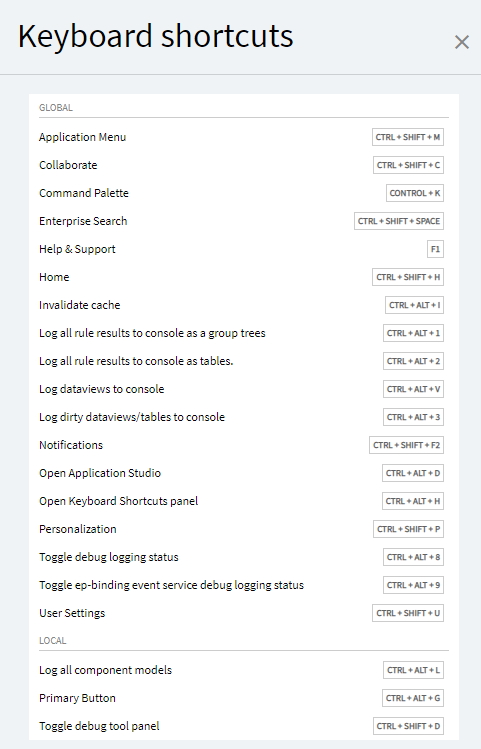Select the Personalization entry
481x749 pixels.
tap(244, 529)
